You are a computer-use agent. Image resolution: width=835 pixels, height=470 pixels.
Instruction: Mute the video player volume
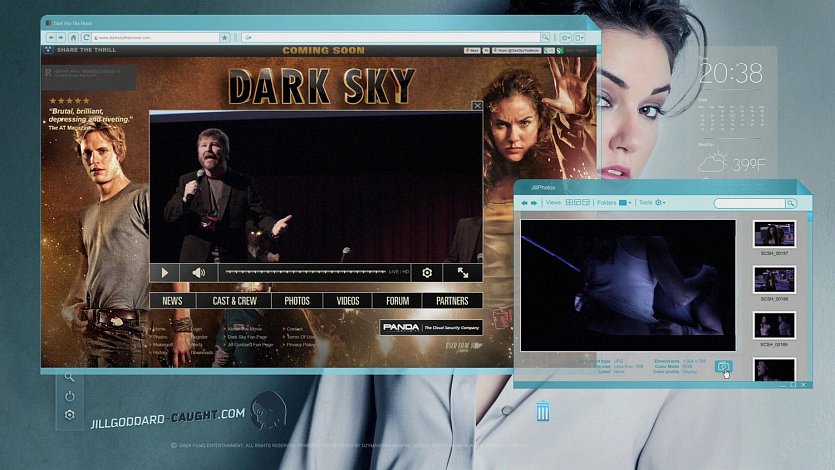click(198, 272)
